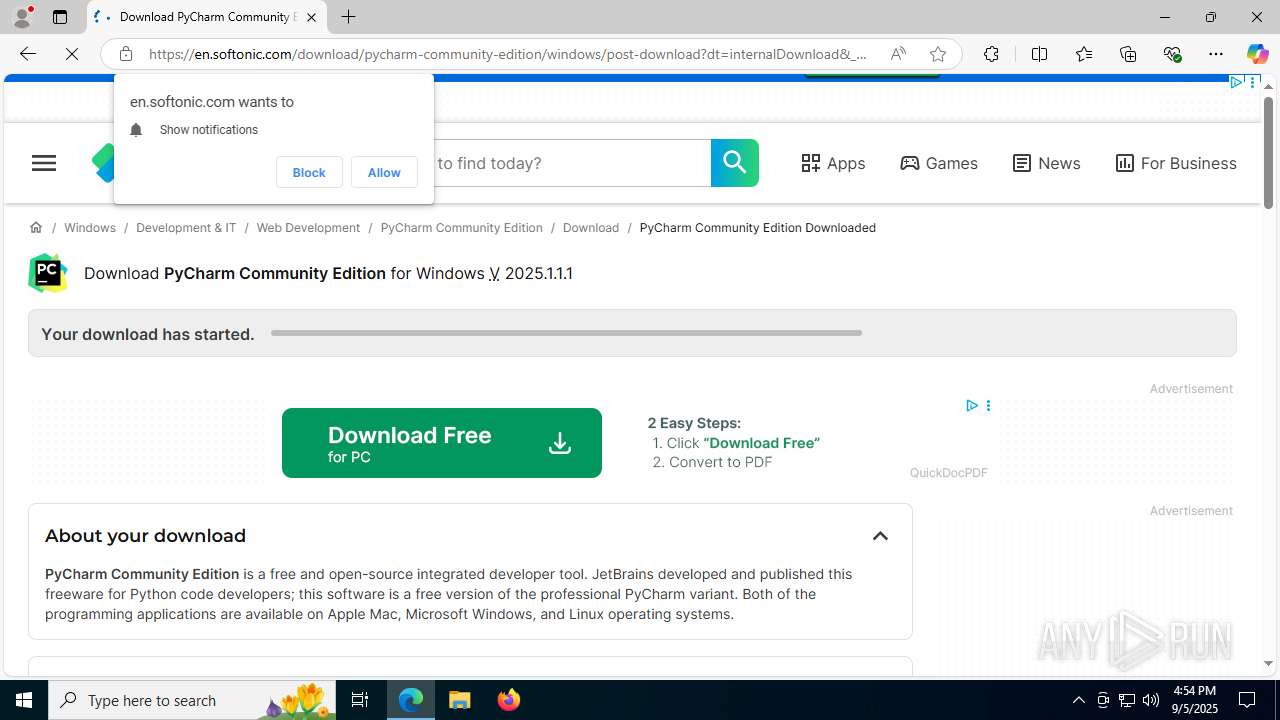Screen dimensions: 1280x720
Task: Click taskbar Type here to search box
Action: click(193, 700)
